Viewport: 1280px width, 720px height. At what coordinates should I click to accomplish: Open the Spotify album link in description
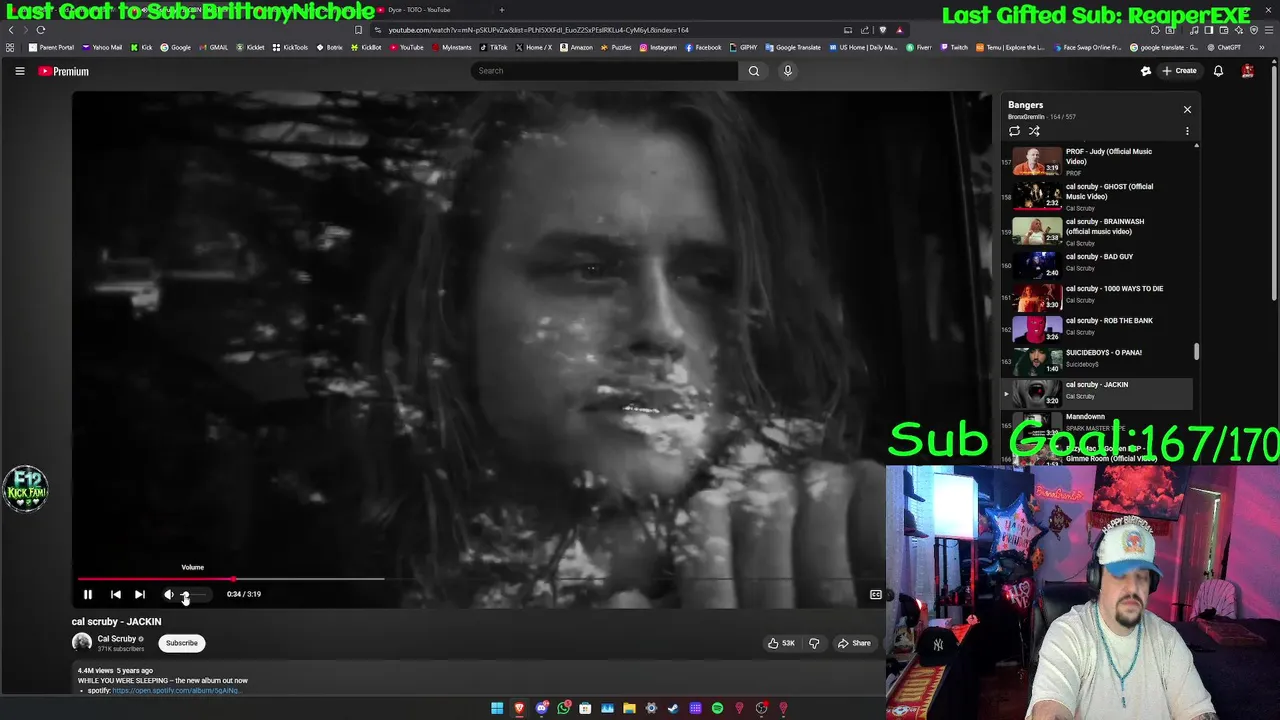(x=176, y=690)
